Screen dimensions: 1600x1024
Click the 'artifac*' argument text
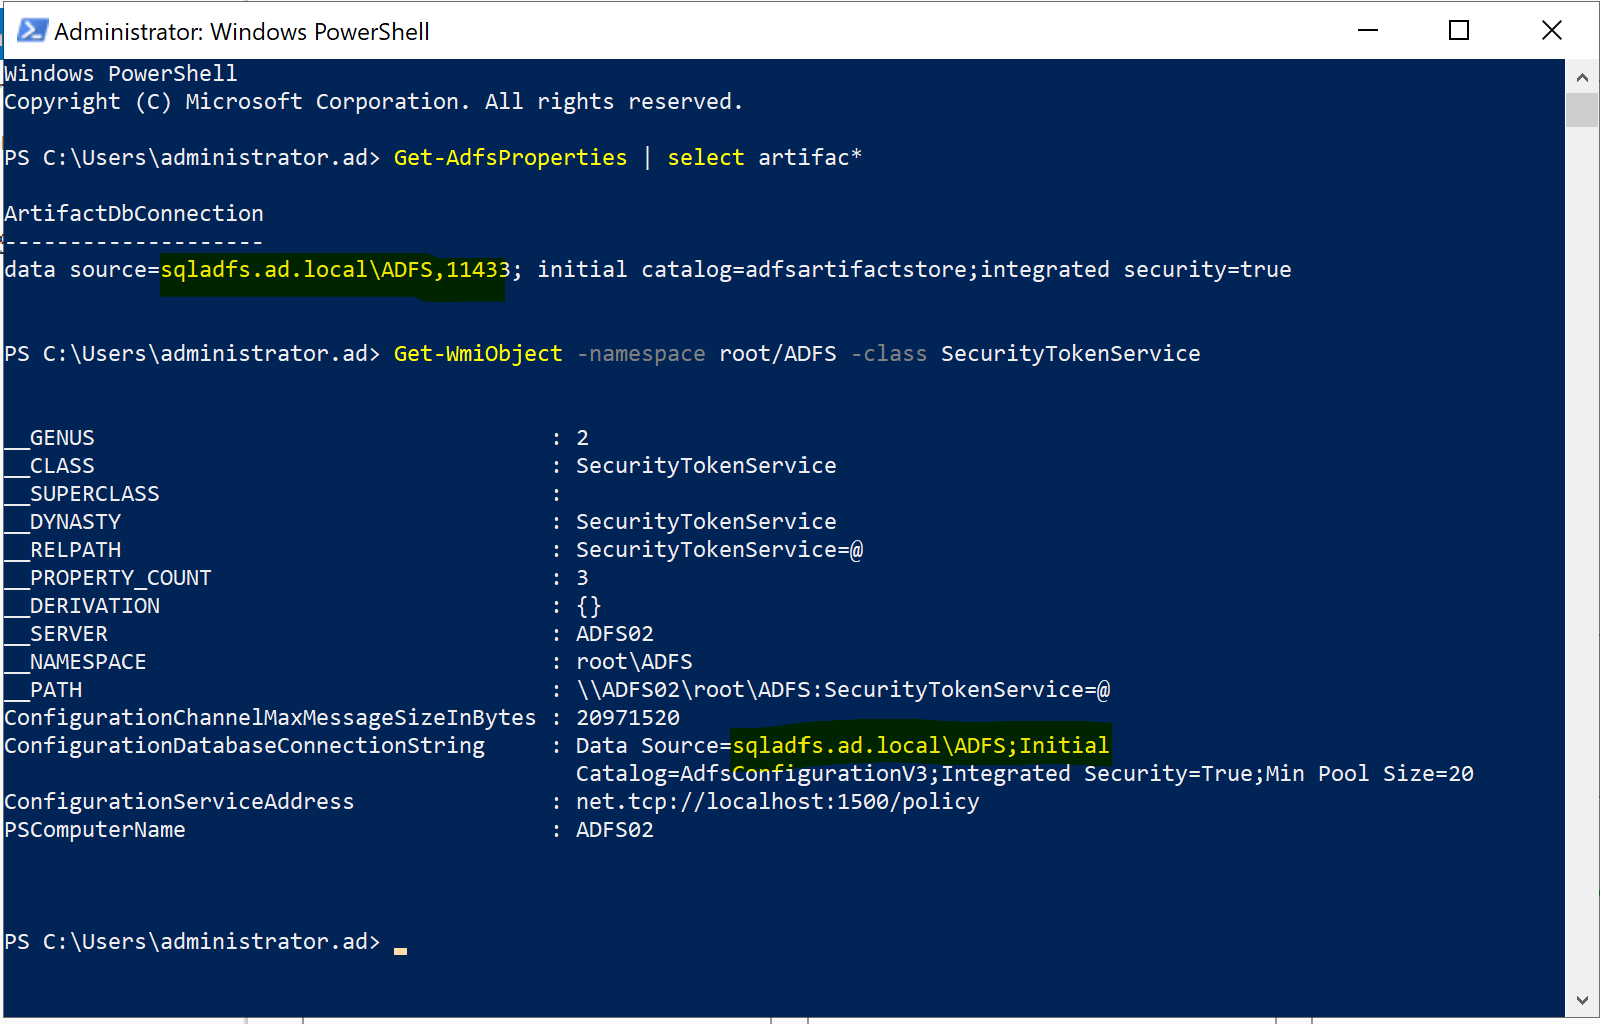810,158
